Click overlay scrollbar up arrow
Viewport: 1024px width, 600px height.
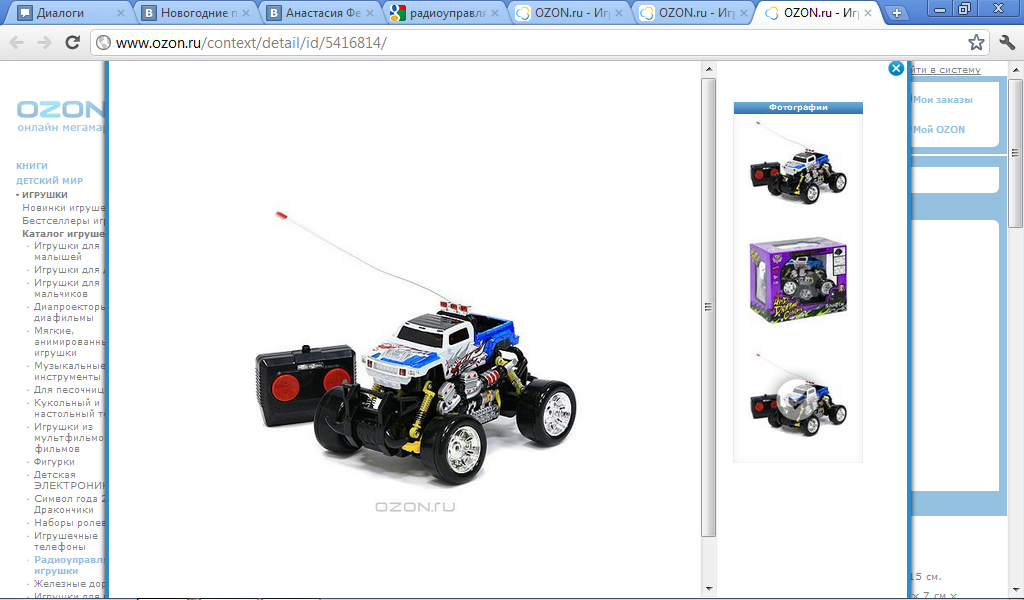tap(709, 69)
